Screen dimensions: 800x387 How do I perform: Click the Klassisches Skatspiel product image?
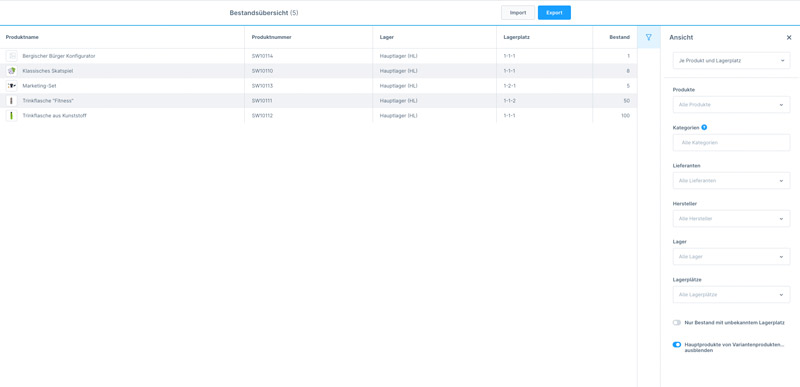click(12, 71)
